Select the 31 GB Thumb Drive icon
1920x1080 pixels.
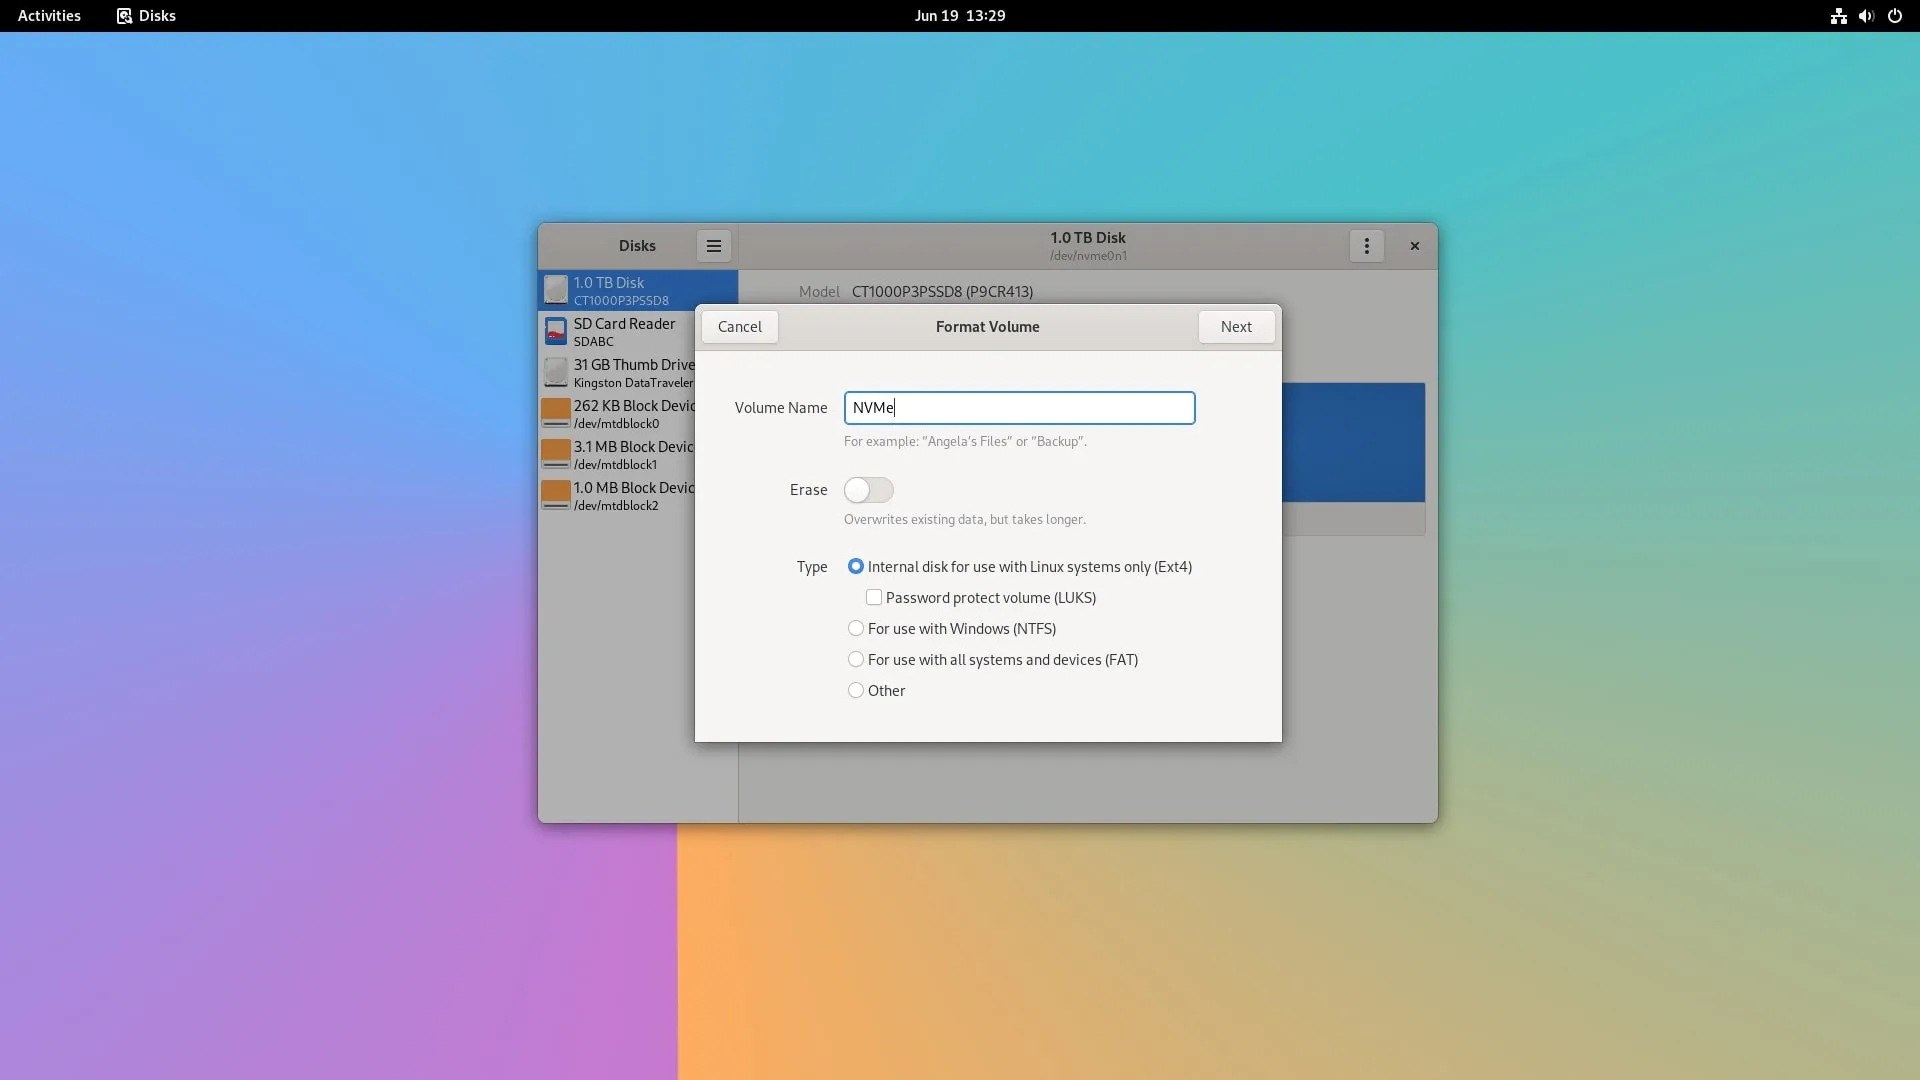[556, 372]
